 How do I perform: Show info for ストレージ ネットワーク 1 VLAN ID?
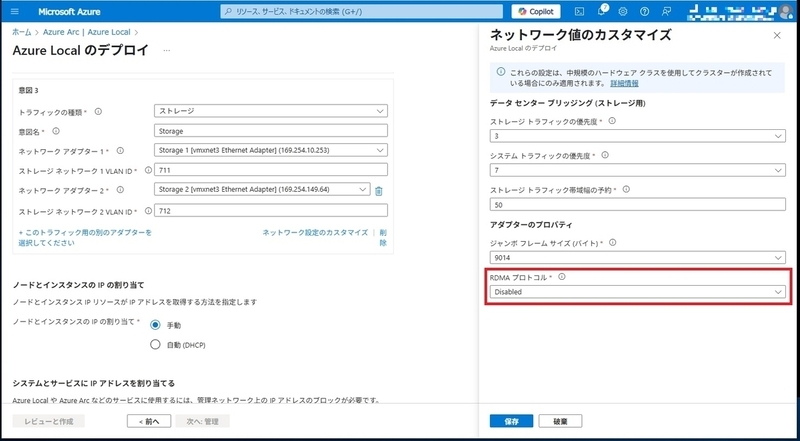[x=148, y=170]
